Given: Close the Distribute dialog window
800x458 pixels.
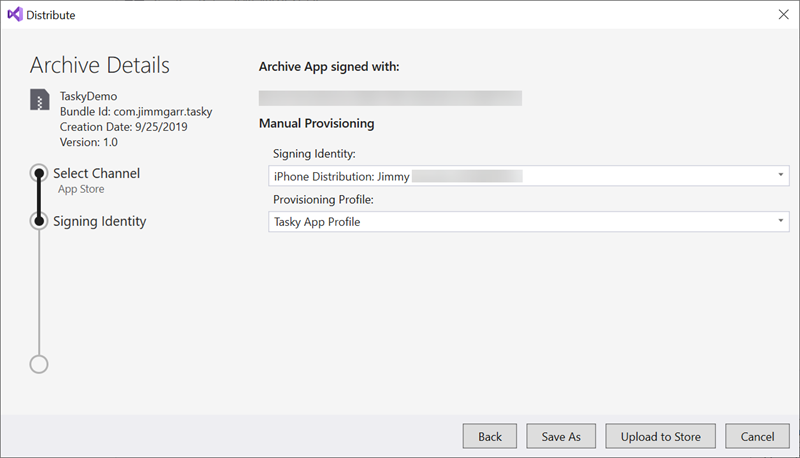Looking at the screenshot, I should coord(782,15).
